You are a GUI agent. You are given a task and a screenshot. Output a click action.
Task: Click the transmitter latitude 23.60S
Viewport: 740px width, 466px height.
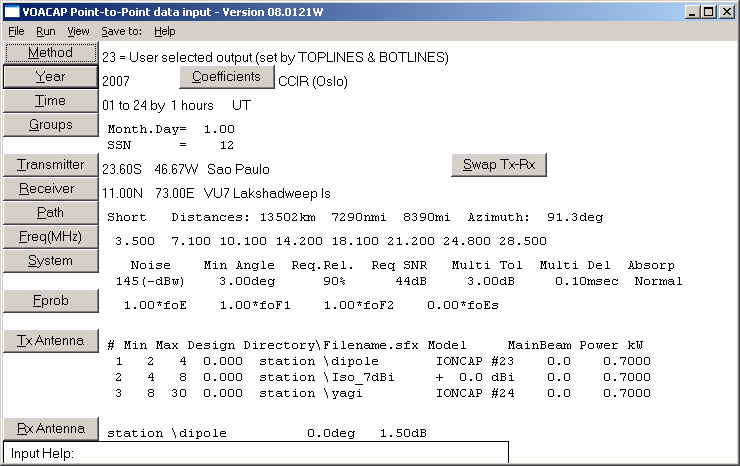(x=122, y=169)
